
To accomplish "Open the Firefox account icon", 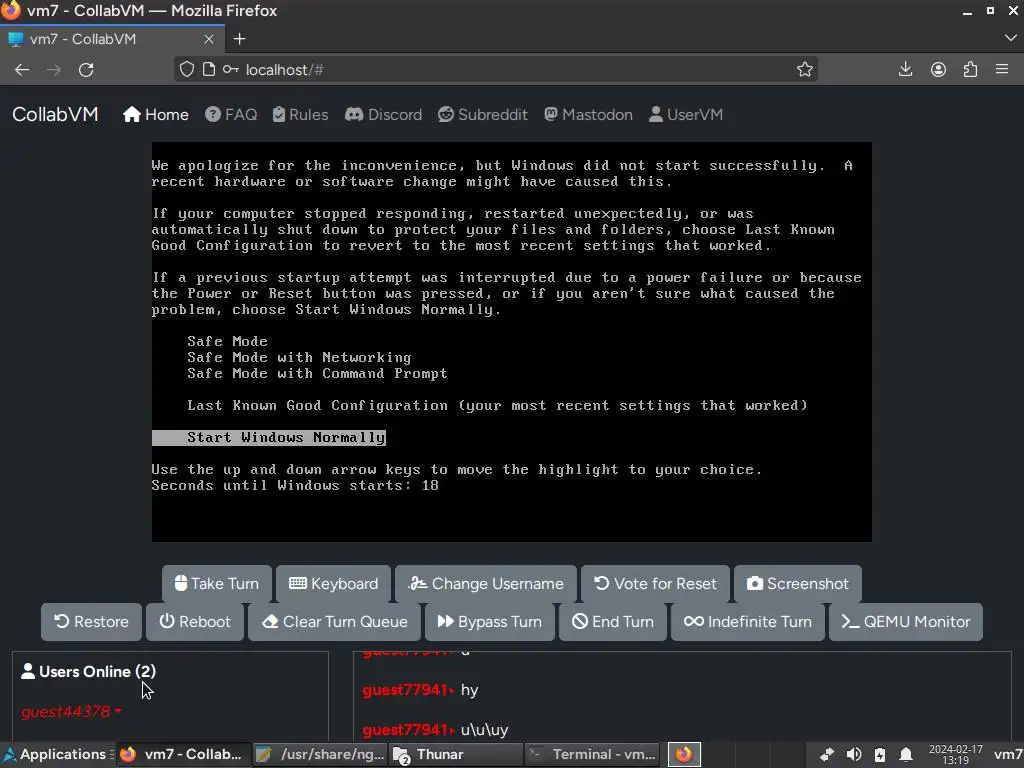I will click(938, 69).
